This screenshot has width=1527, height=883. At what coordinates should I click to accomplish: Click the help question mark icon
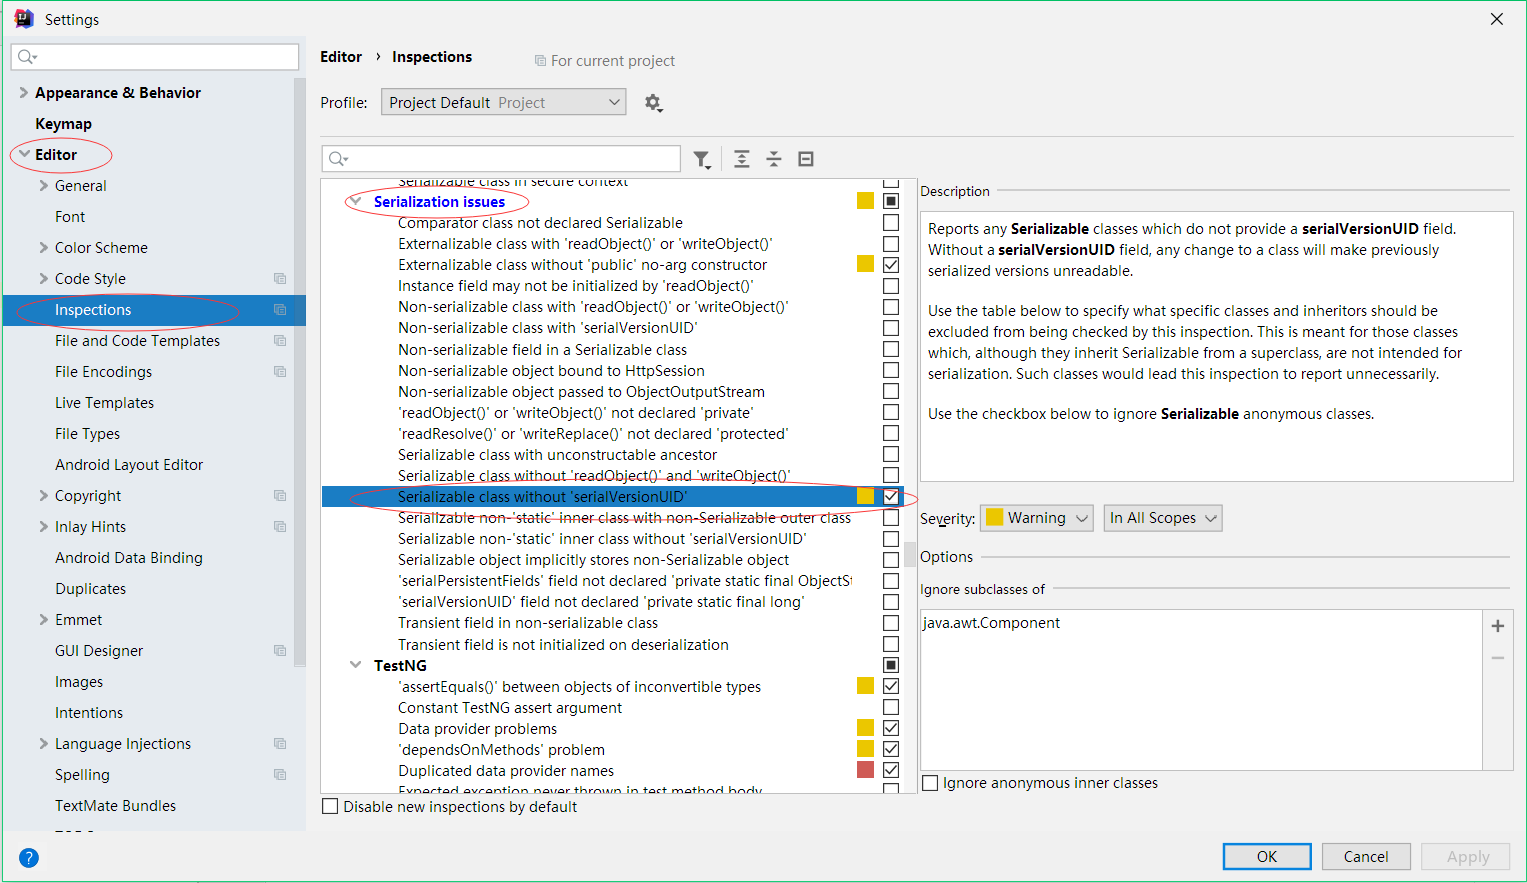pos(29,857)
